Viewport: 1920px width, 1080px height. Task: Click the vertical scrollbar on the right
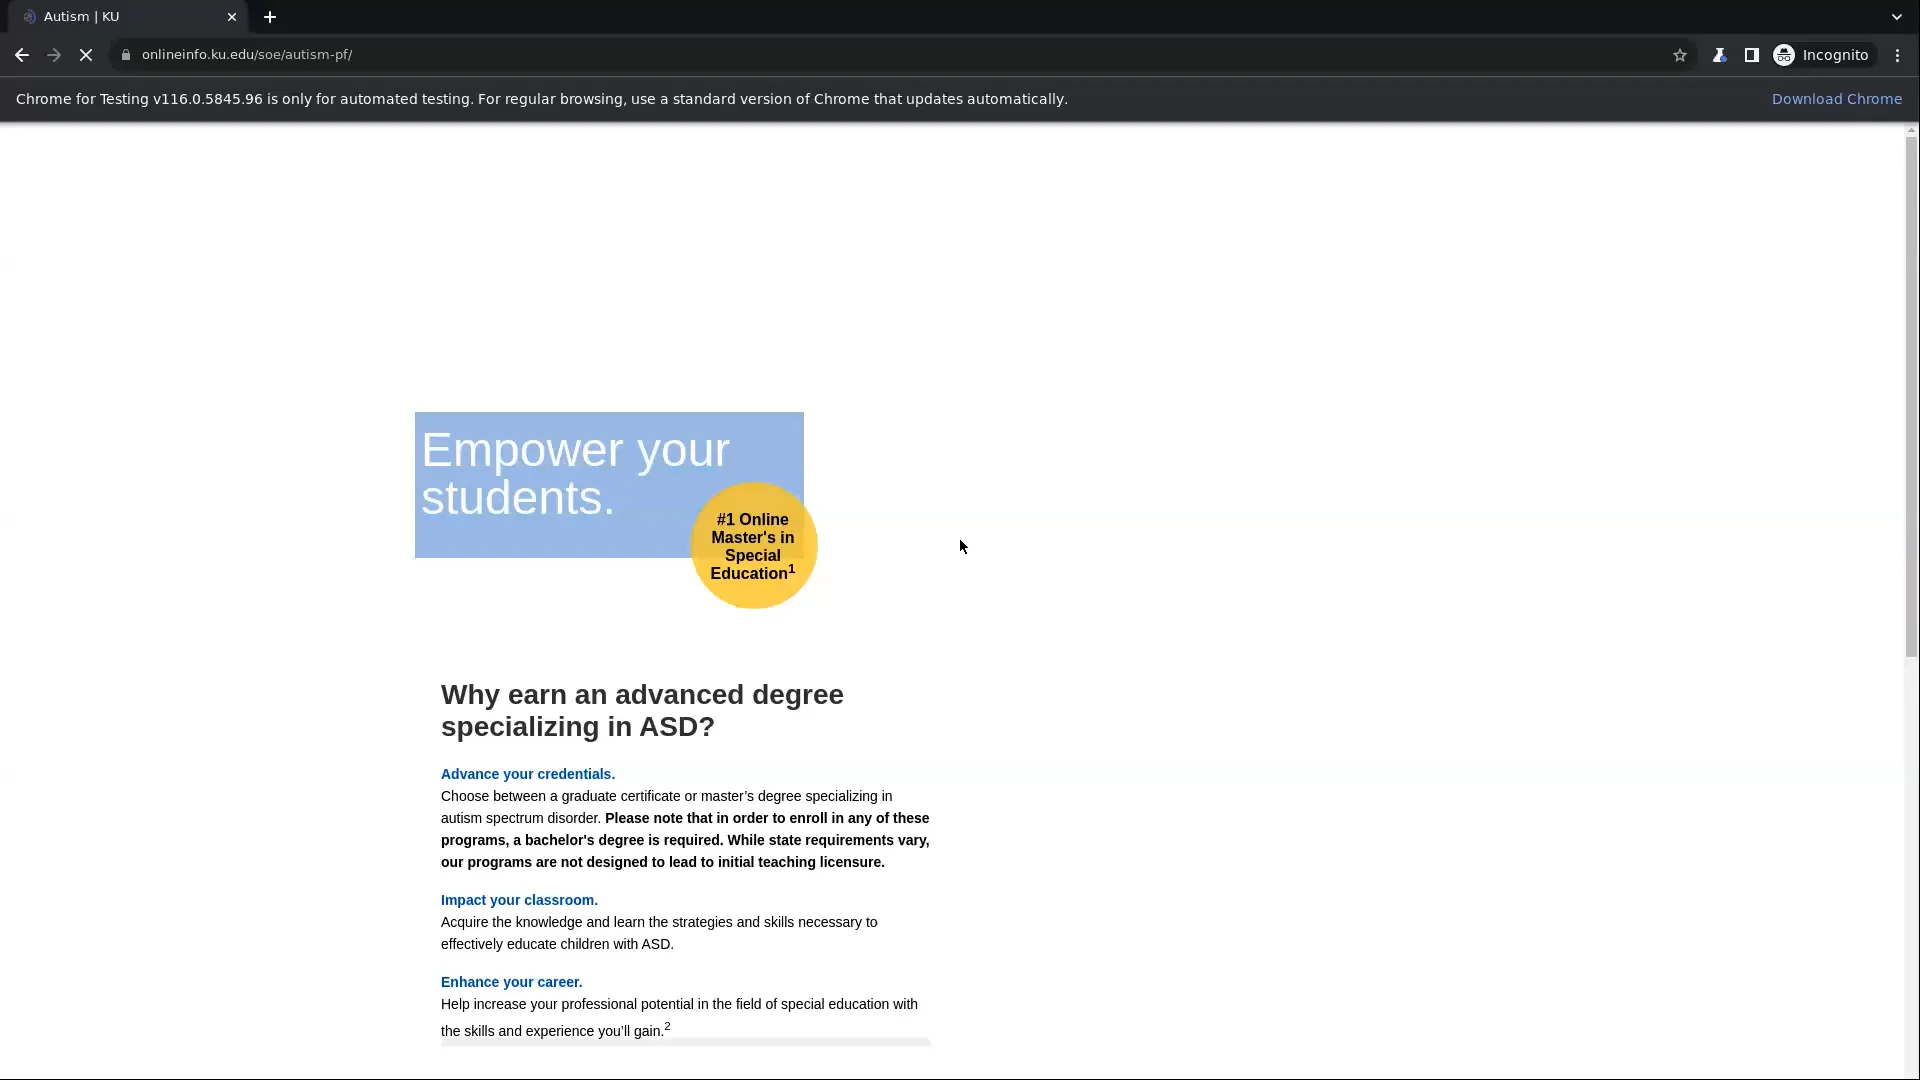point(1910,400)
